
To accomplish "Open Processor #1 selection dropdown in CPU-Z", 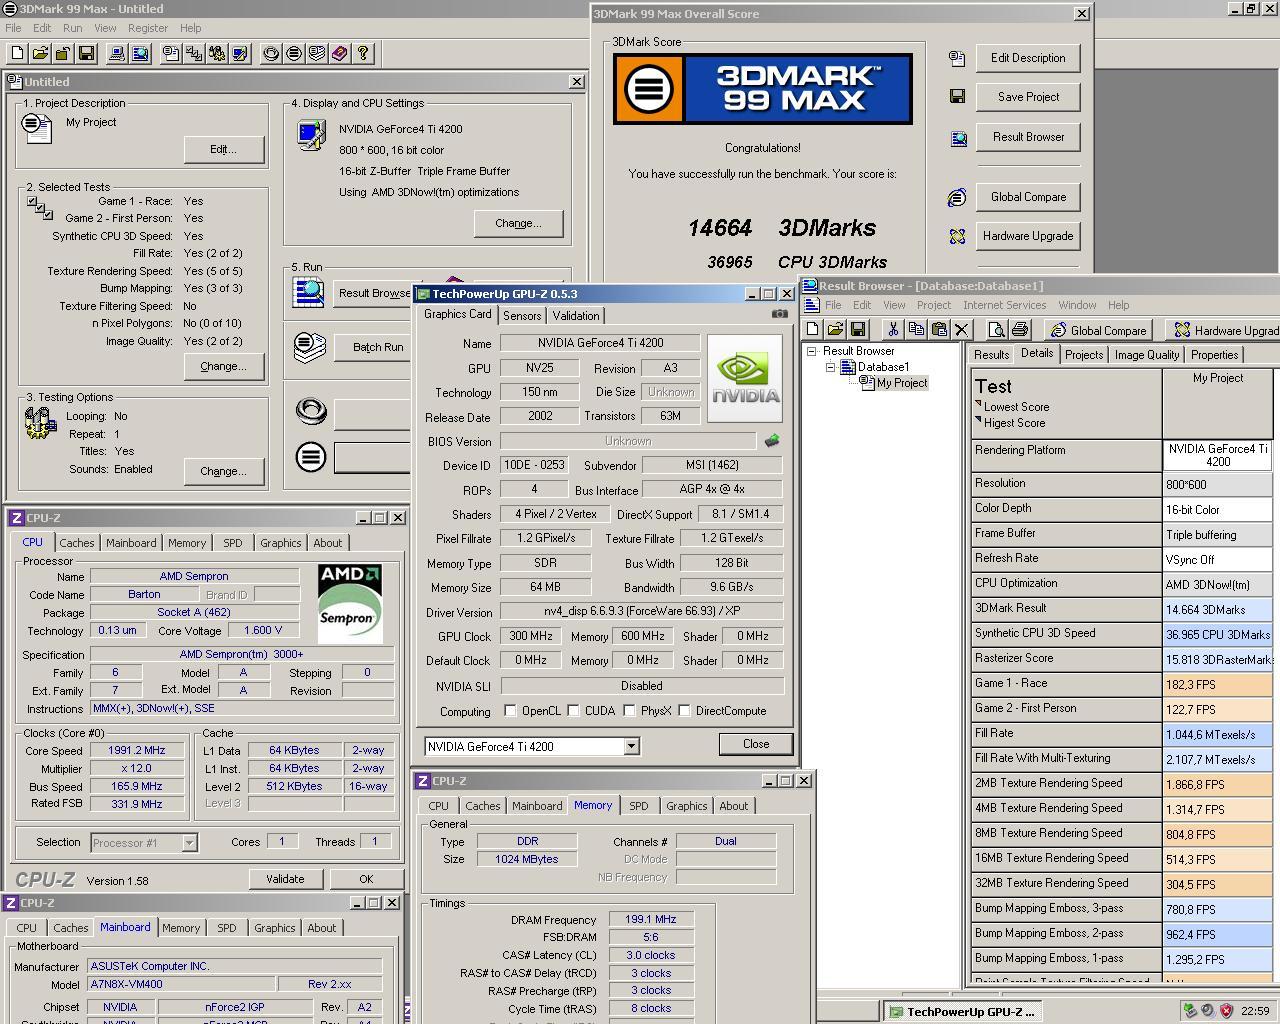I will point(189,843).
